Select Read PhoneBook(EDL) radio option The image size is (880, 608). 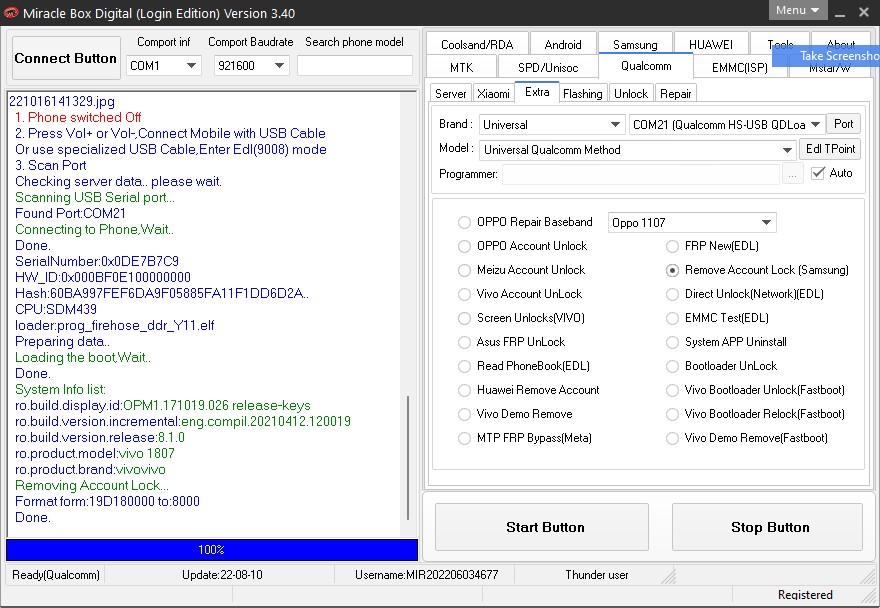(524, 366)
